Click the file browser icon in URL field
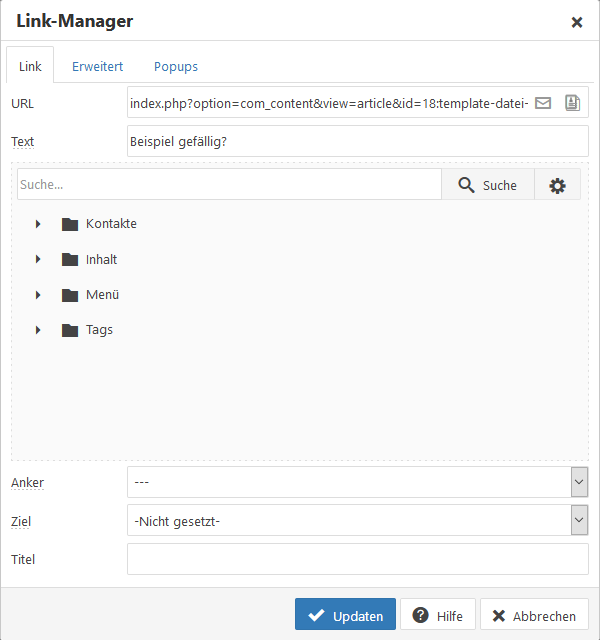This screenshot has height=640, width=600. pos(572,103)
